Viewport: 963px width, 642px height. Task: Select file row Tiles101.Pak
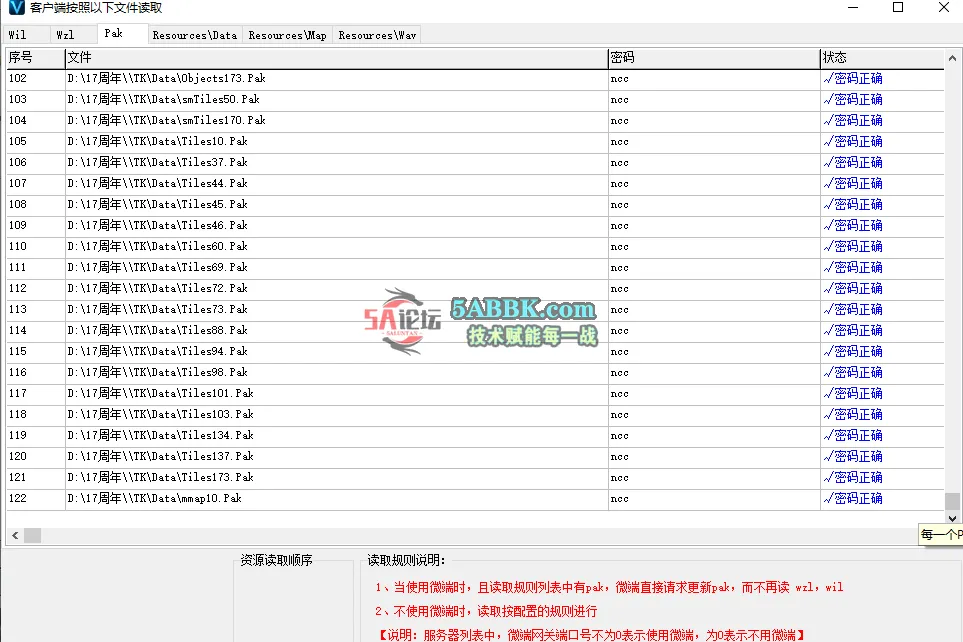pos(475,393)
